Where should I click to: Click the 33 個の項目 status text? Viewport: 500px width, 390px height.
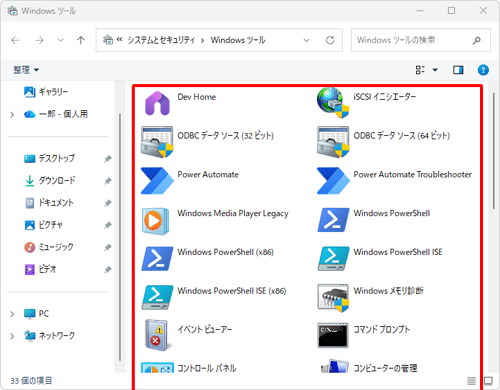coord(31,381)
